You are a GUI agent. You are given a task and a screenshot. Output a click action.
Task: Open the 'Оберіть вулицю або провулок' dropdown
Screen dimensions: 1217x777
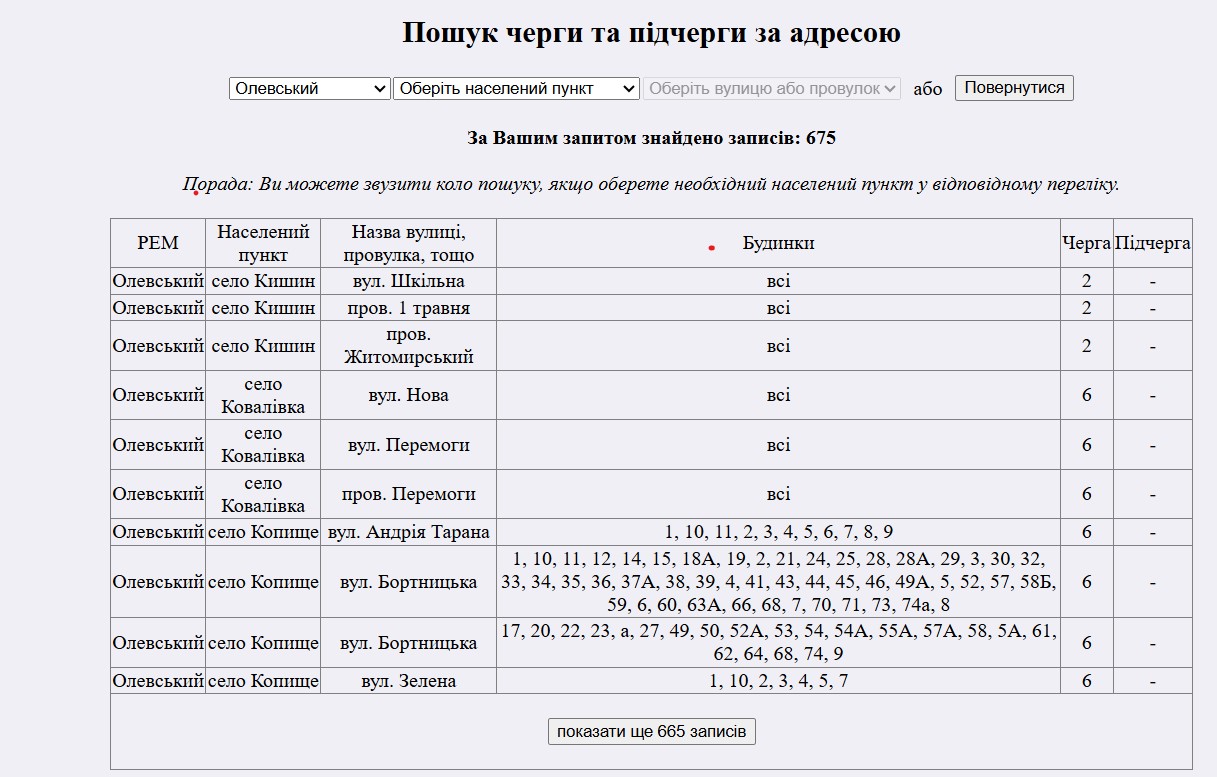point(772,88)
